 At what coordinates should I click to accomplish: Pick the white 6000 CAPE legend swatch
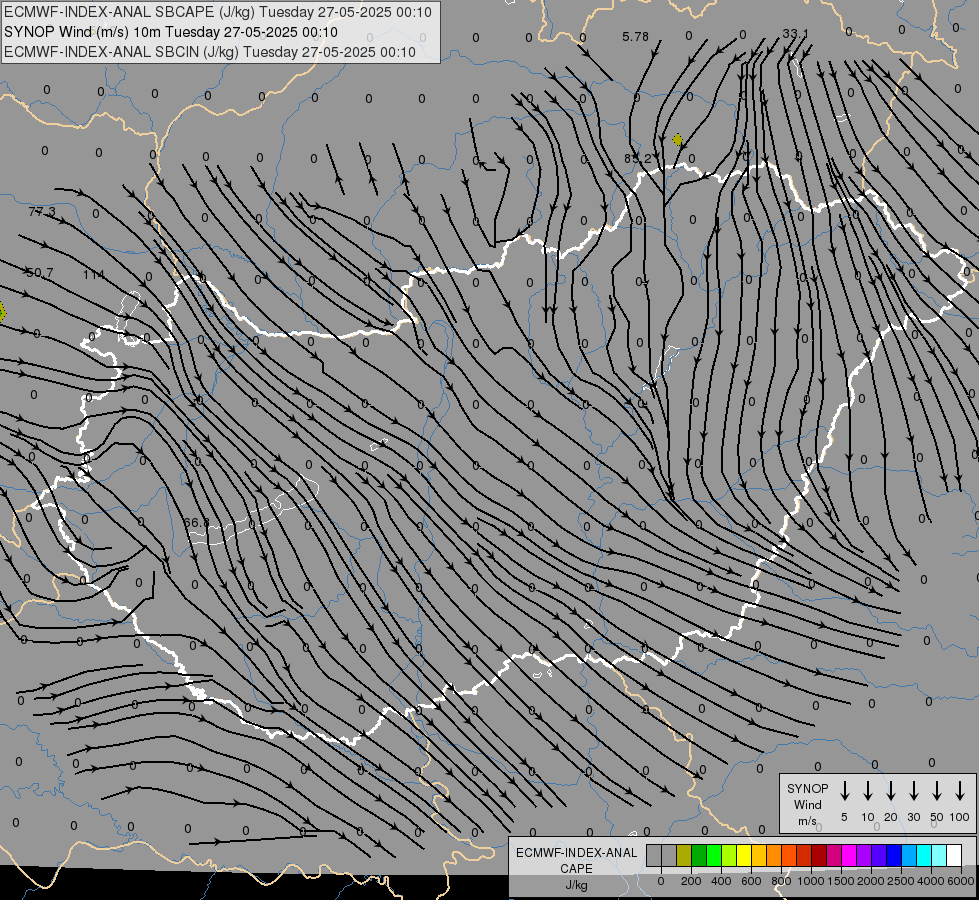[x=954, y=855]
